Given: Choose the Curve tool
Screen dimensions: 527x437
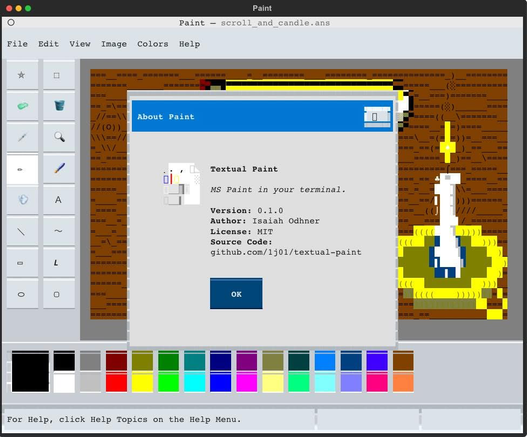Looking at the screenshot, I should [58, 231].
